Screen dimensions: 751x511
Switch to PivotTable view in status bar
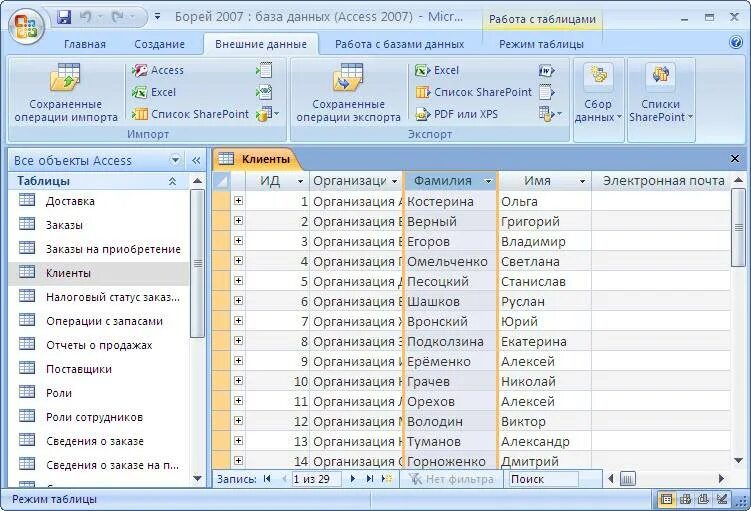(x=685, y=499)
